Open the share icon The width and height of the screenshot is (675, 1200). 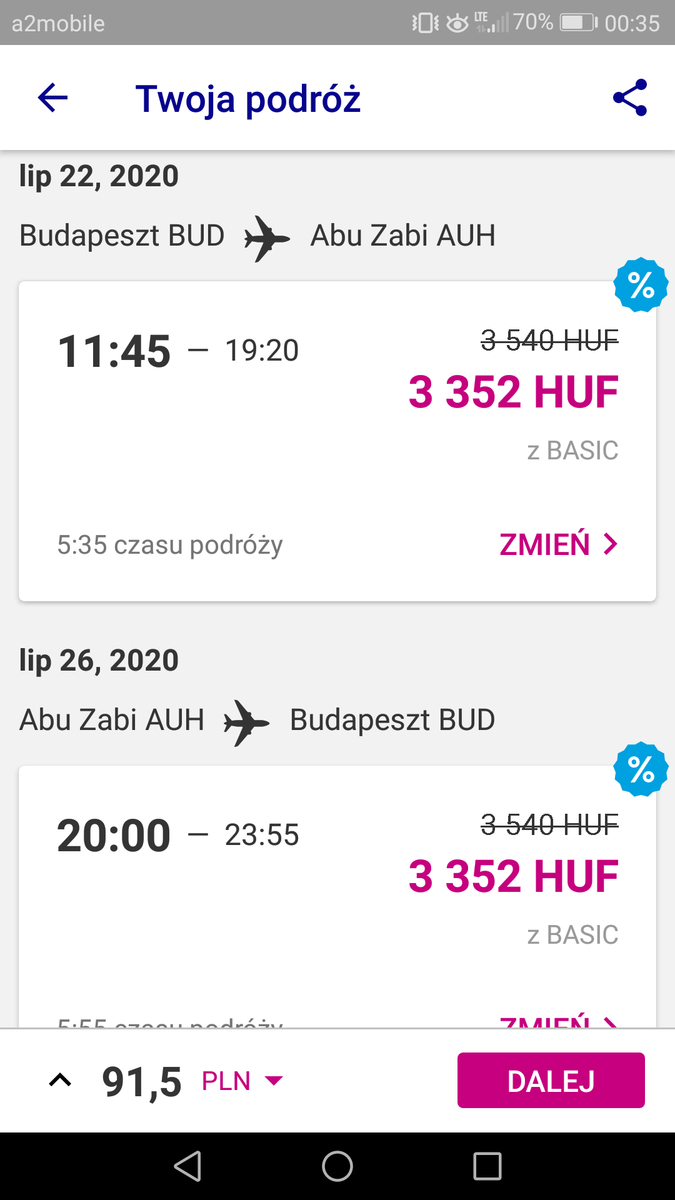click(x=630, y=98)
